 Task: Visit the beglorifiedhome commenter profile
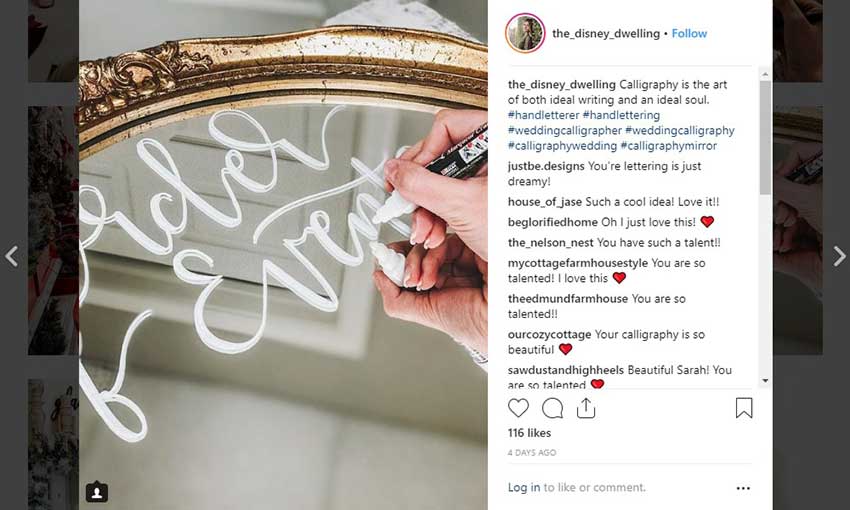coord(553,222)
